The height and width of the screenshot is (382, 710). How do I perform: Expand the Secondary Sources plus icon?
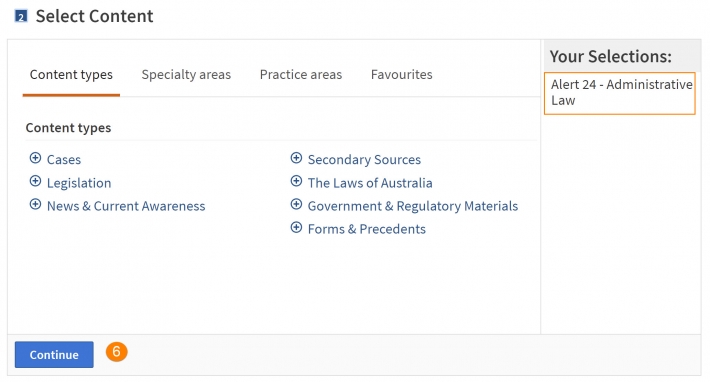click(x=296, y=158)
